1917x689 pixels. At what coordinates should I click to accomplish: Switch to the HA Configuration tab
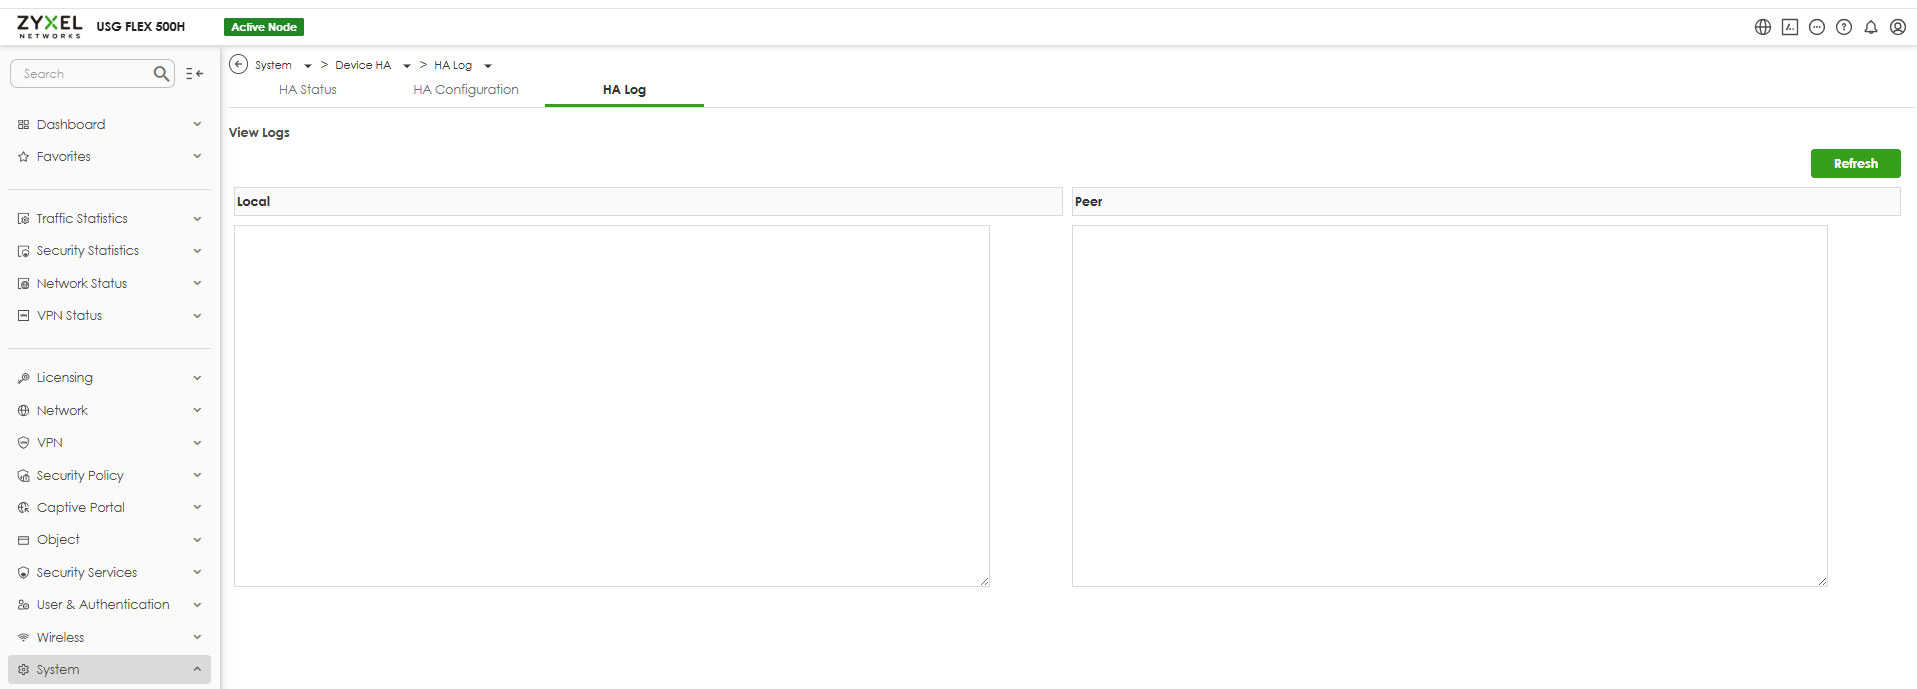pos(466,90)
